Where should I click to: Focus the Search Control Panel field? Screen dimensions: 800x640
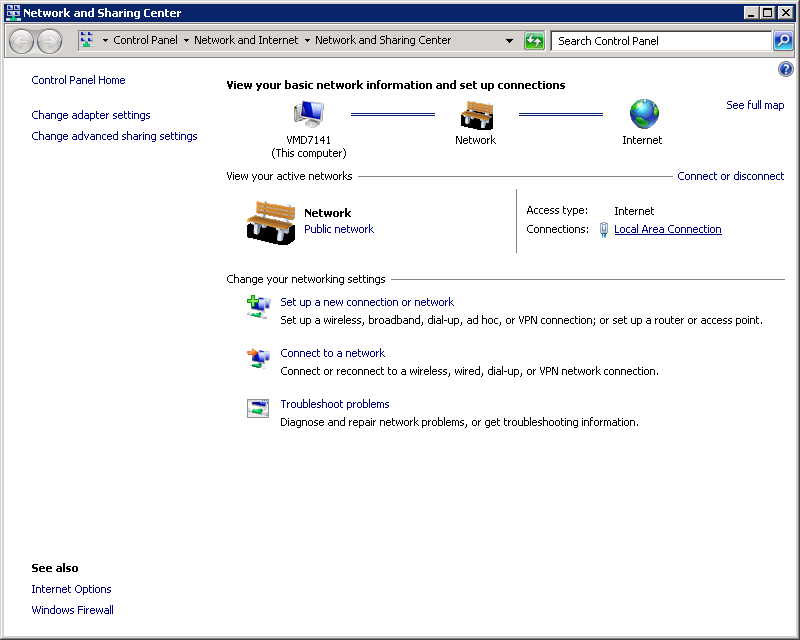tap(660, 41)
